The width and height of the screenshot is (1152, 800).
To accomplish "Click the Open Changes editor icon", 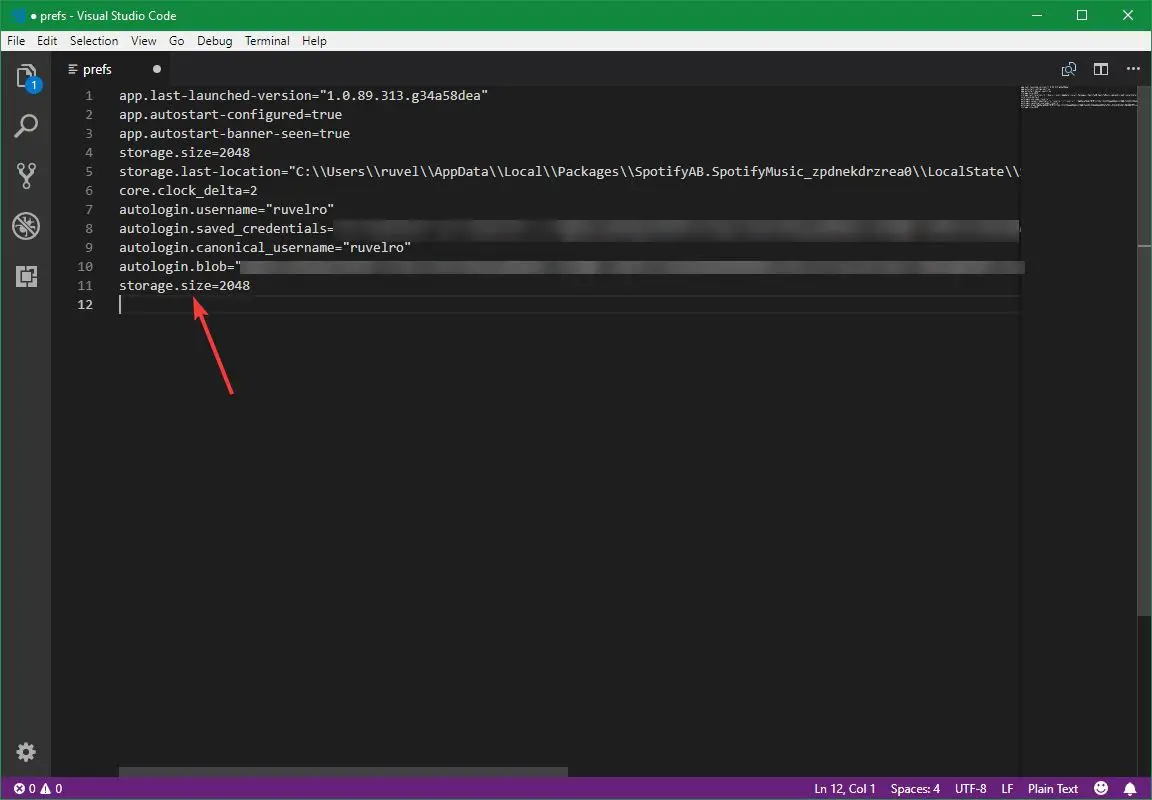I will pos(1069,69).
